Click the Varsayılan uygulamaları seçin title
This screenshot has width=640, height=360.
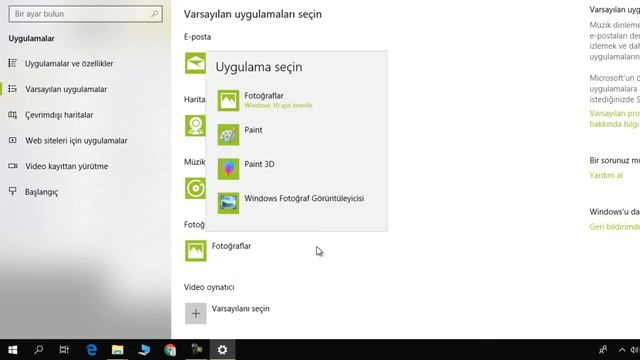pyautogui.click(x=253, y=14)
